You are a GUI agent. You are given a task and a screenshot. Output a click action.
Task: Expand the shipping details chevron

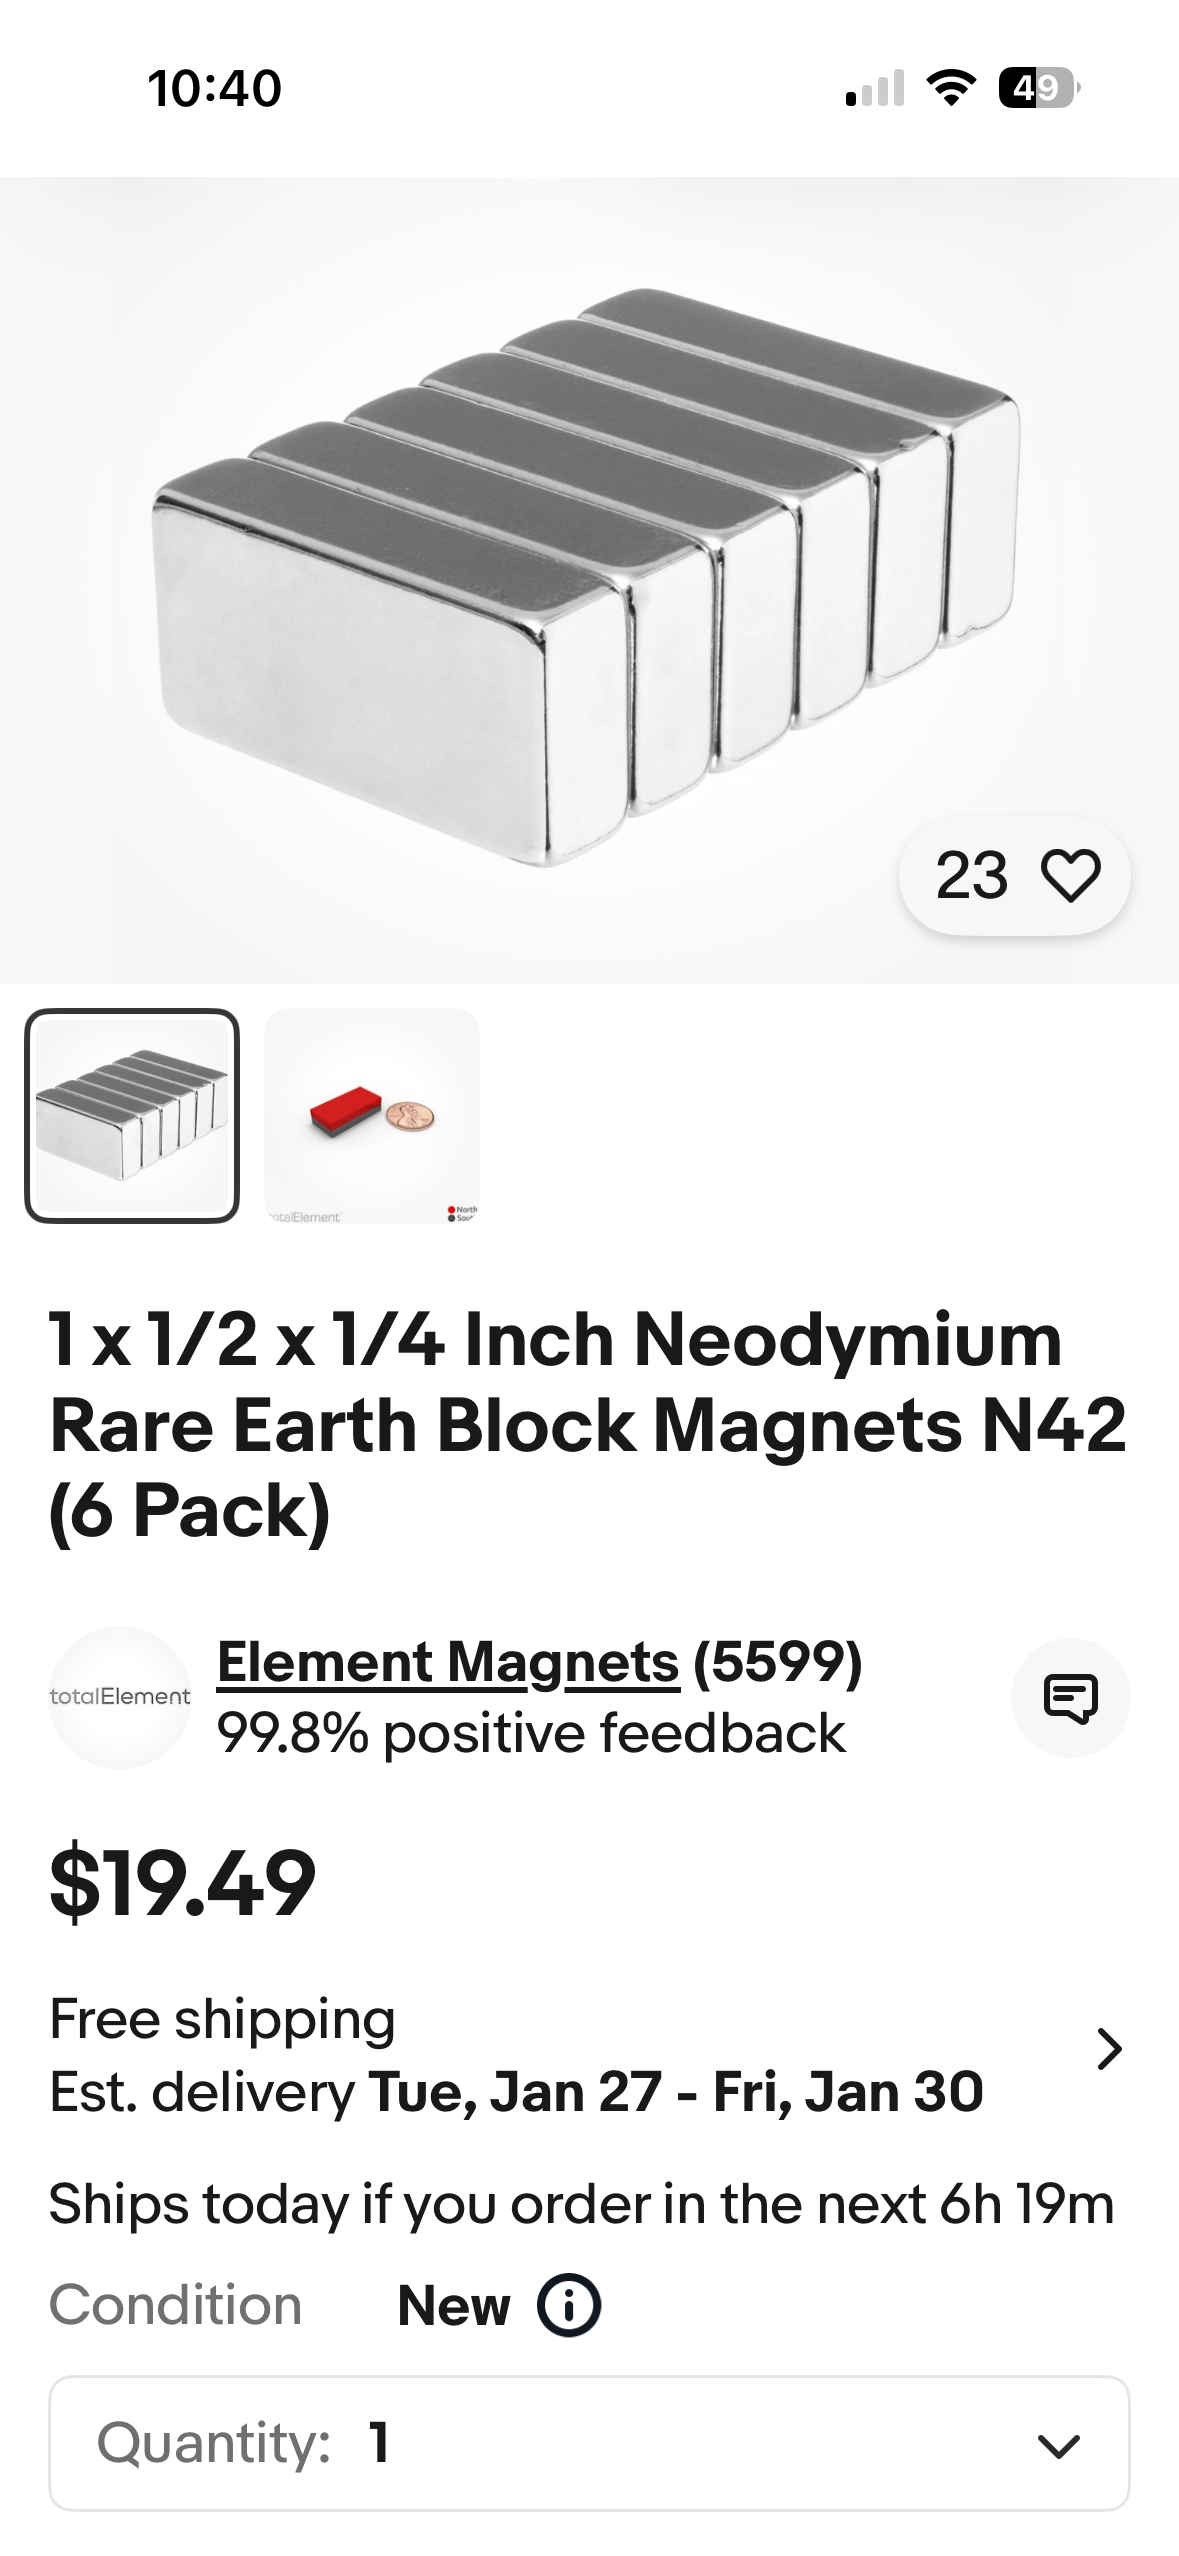1108,2049
